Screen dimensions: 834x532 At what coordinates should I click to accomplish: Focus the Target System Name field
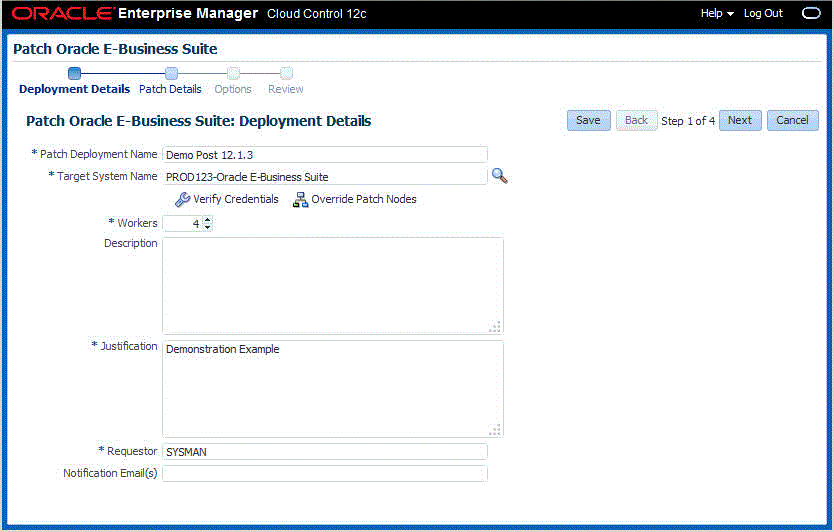click(x=324, y=177)
